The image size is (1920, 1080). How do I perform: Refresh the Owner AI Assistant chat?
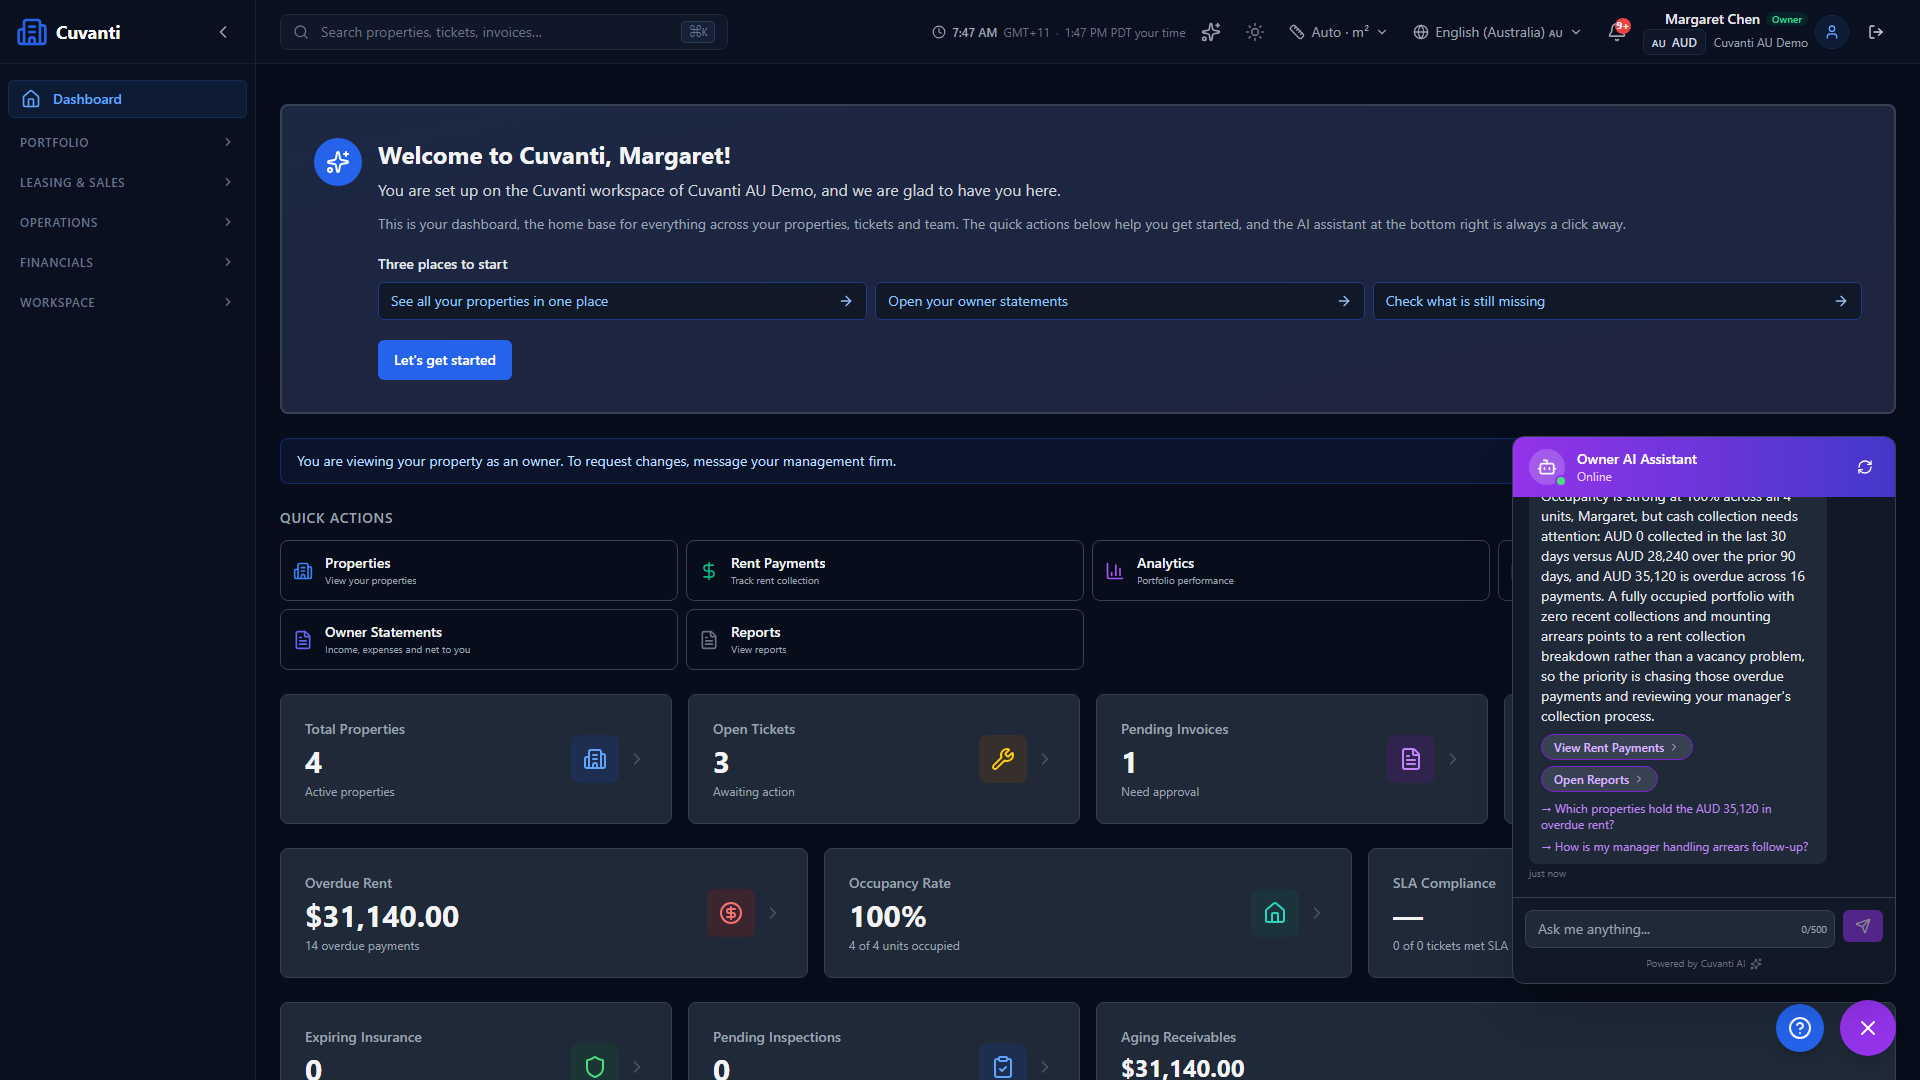1865,467
